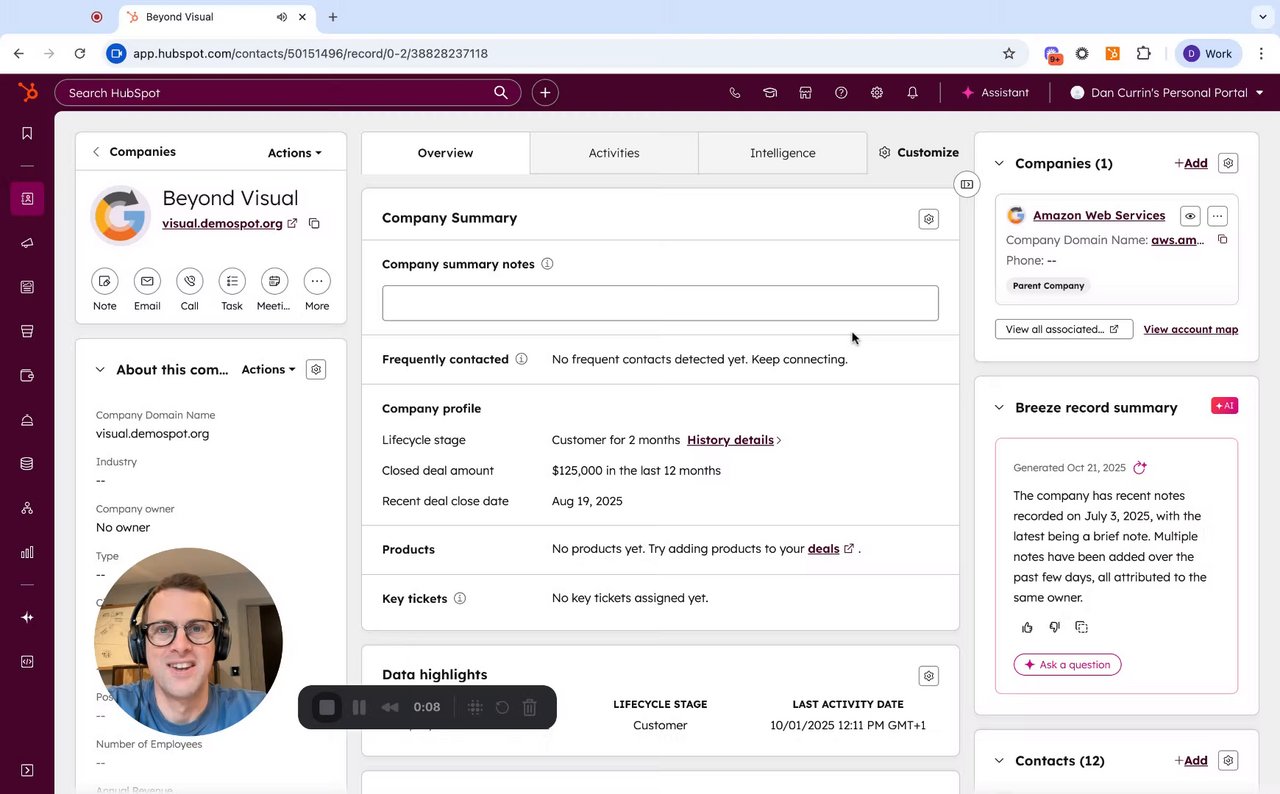
Task: Expand the left navigation sidebar
Action: tap(27, 770)
